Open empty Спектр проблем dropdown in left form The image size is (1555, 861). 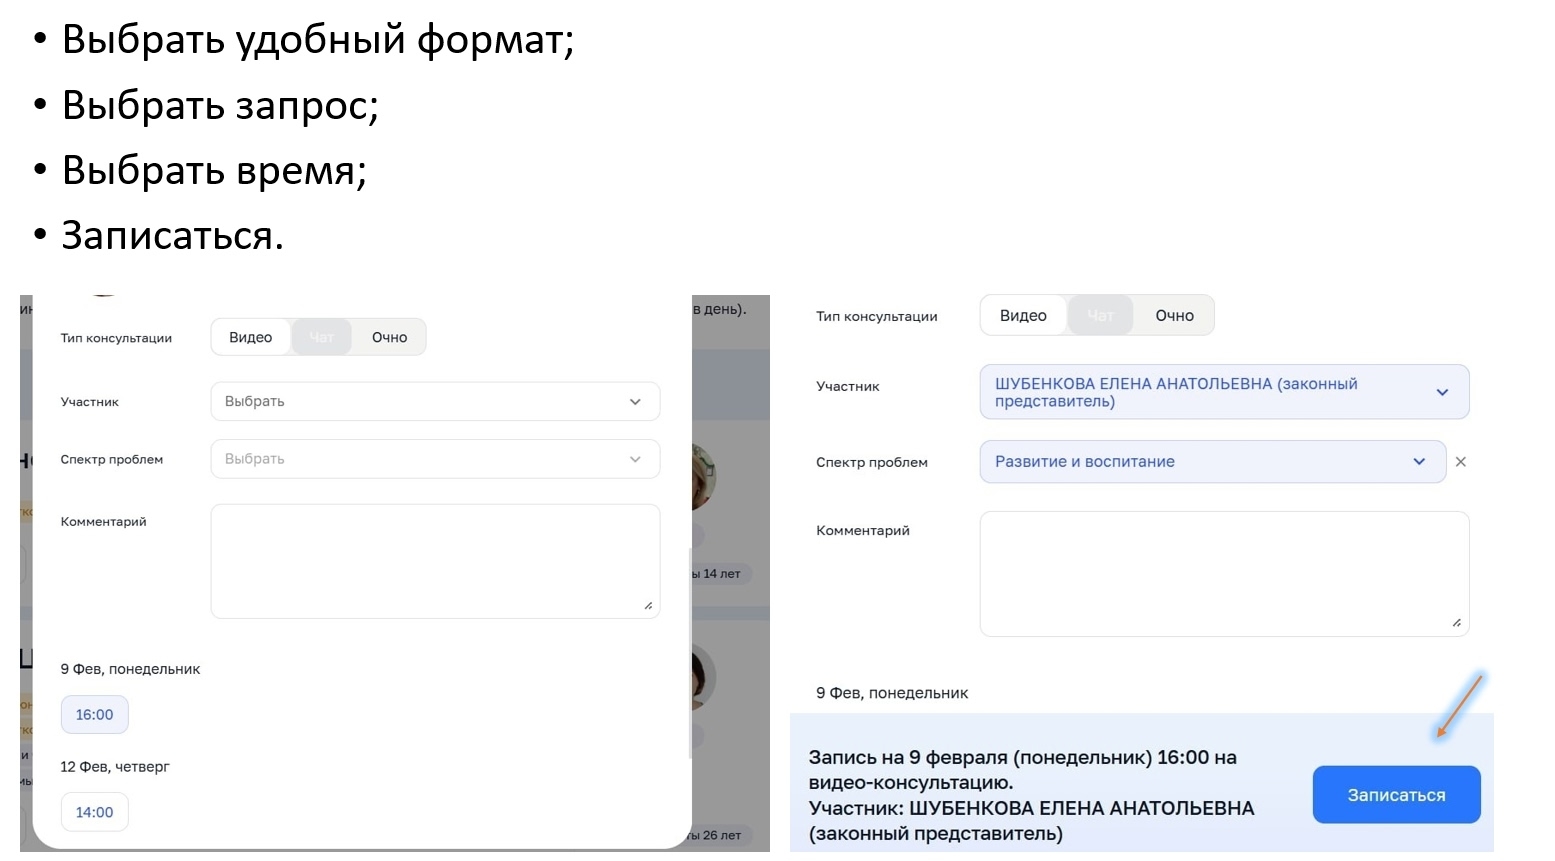(435, 459)
